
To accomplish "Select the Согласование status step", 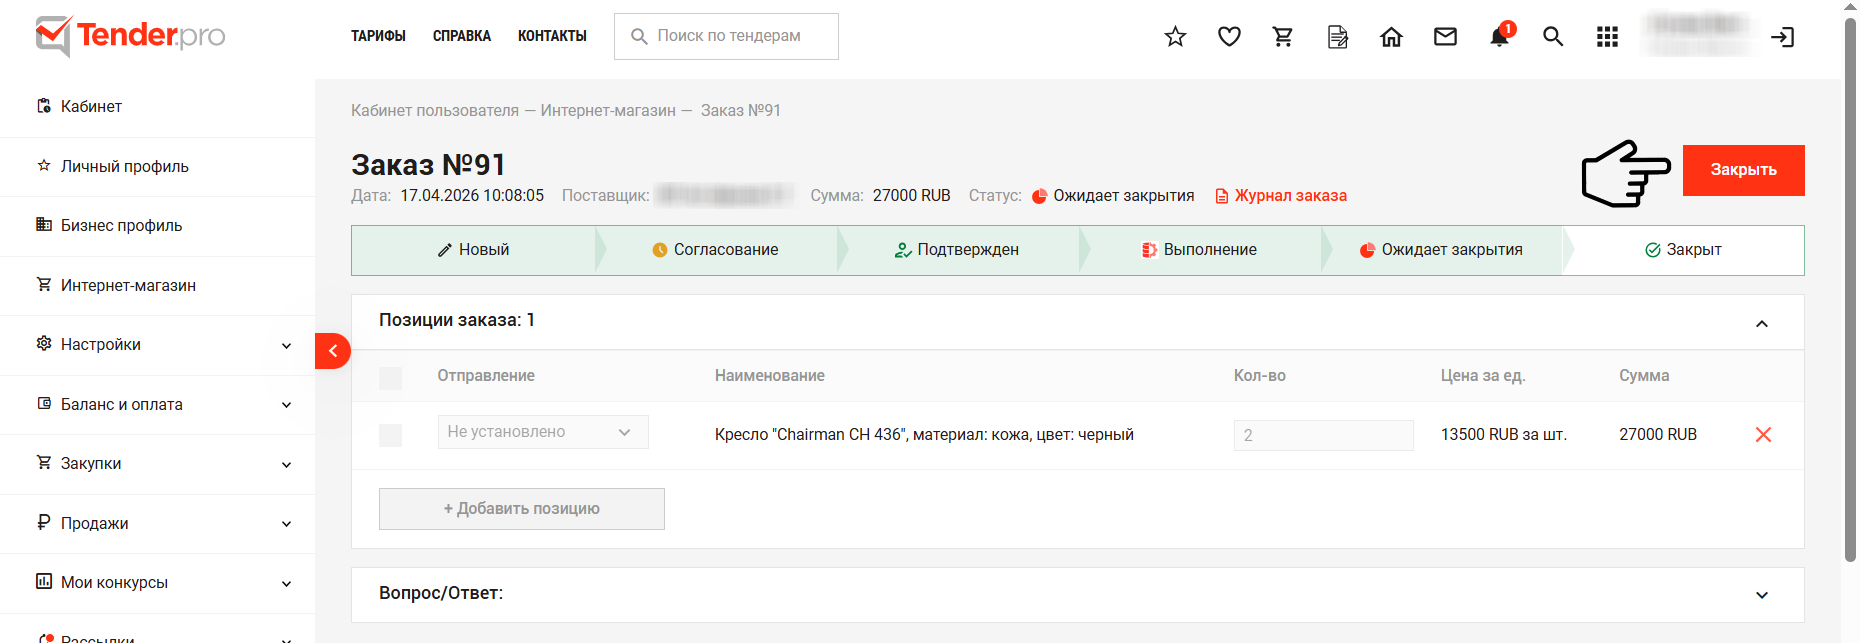I will click(x=715, y=250).
